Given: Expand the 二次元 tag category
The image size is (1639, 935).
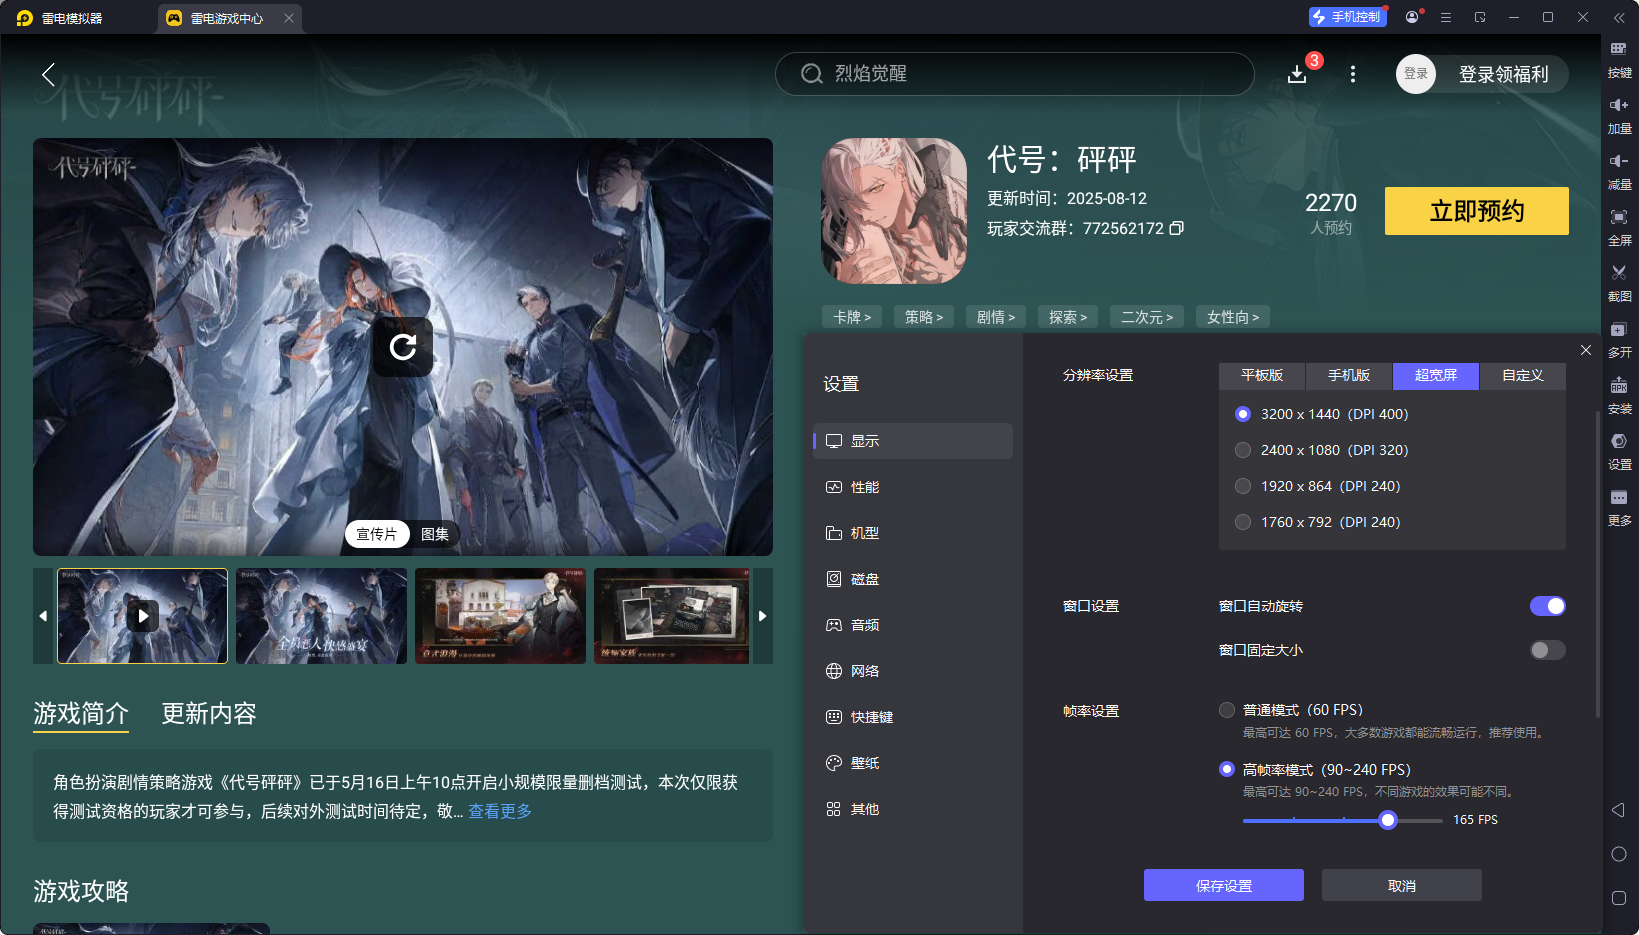Looking at the screenshot, I should (1146, 316).
